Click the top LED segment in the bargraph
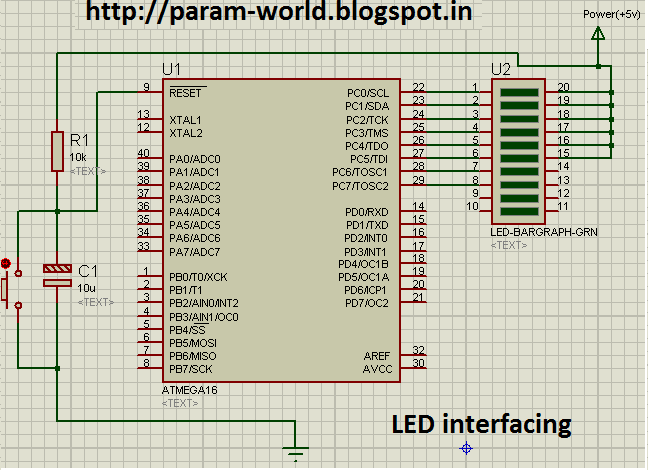 point(519,93)
